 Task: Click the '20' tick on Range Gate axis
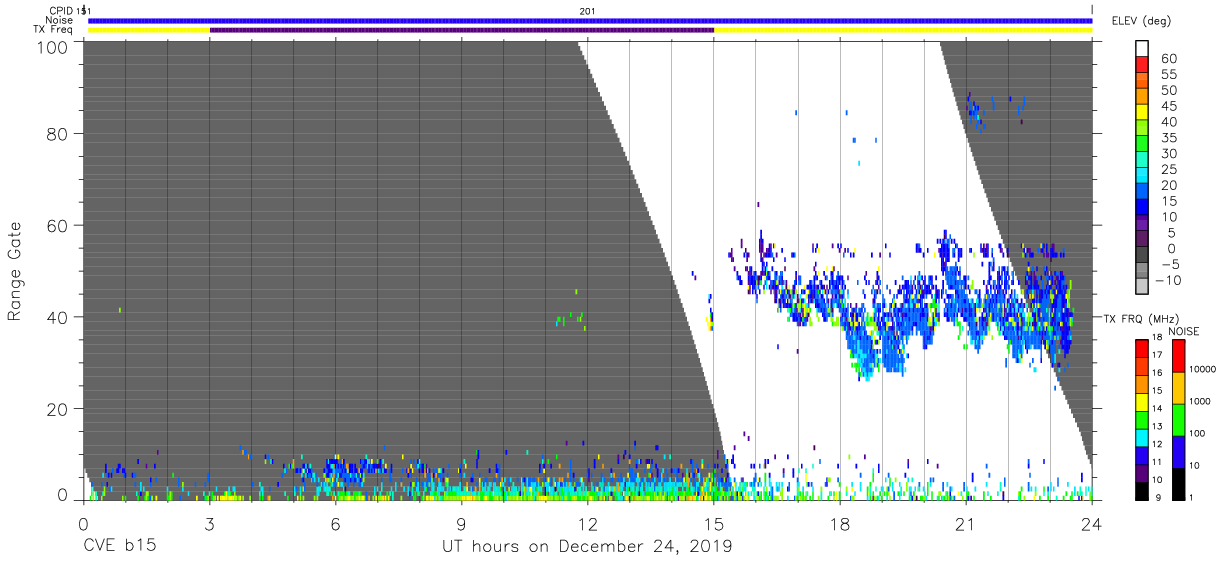58,409
